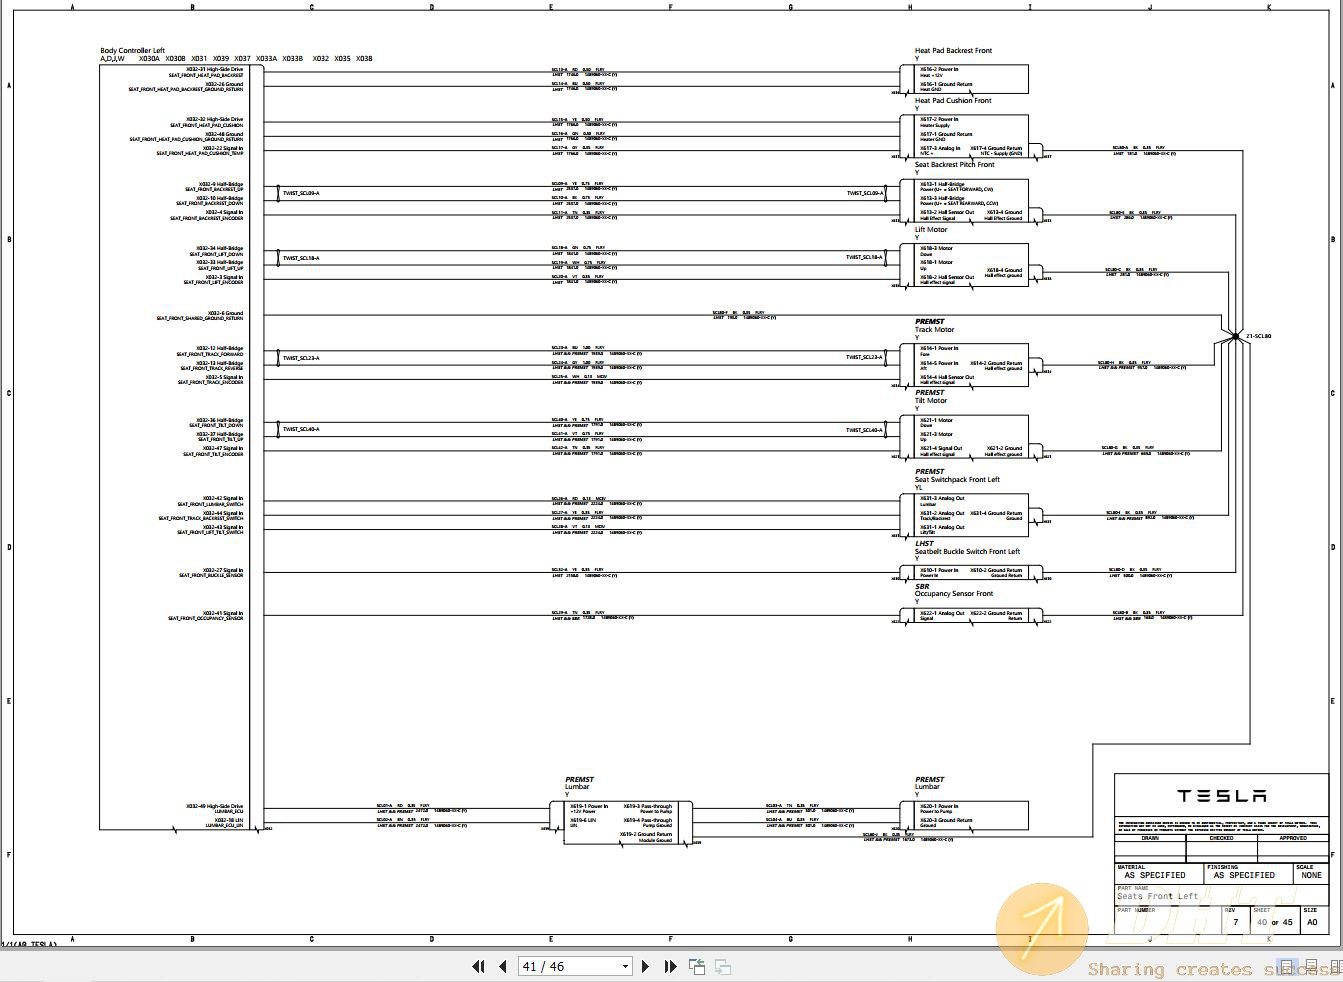Return to the previous view
The height and width of the screenshot is (982, 1343).
[x=697, y=966]
